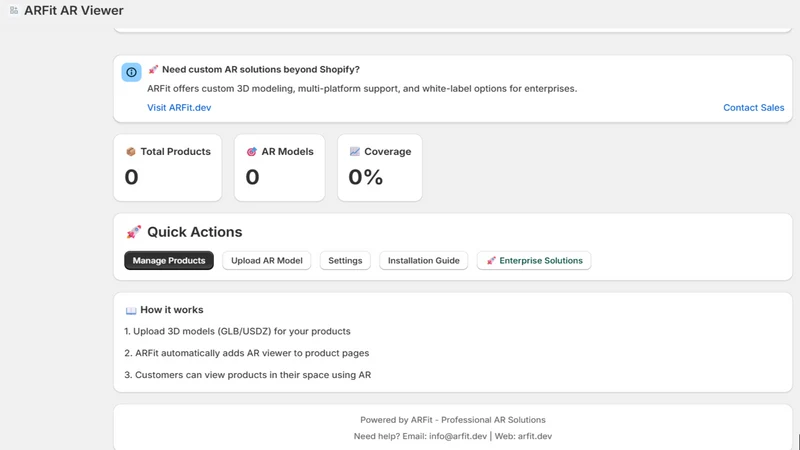Viewport: 800px width, 450px height.
Task: Click the info@arfit.dev email text
Action: 458,436
